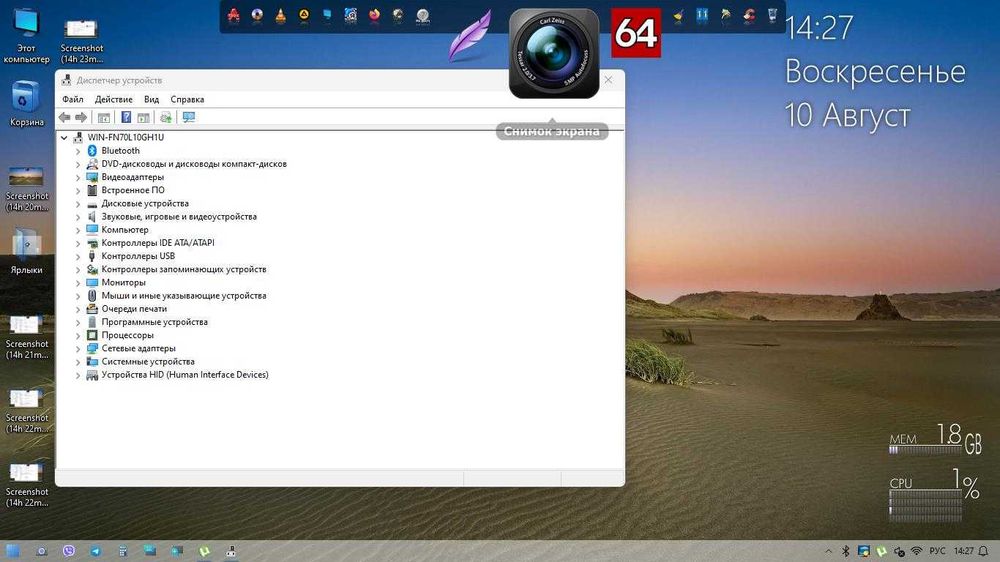Open Этот компьютер desktop icon
The image size is (1000, 562).
[26, 36]
